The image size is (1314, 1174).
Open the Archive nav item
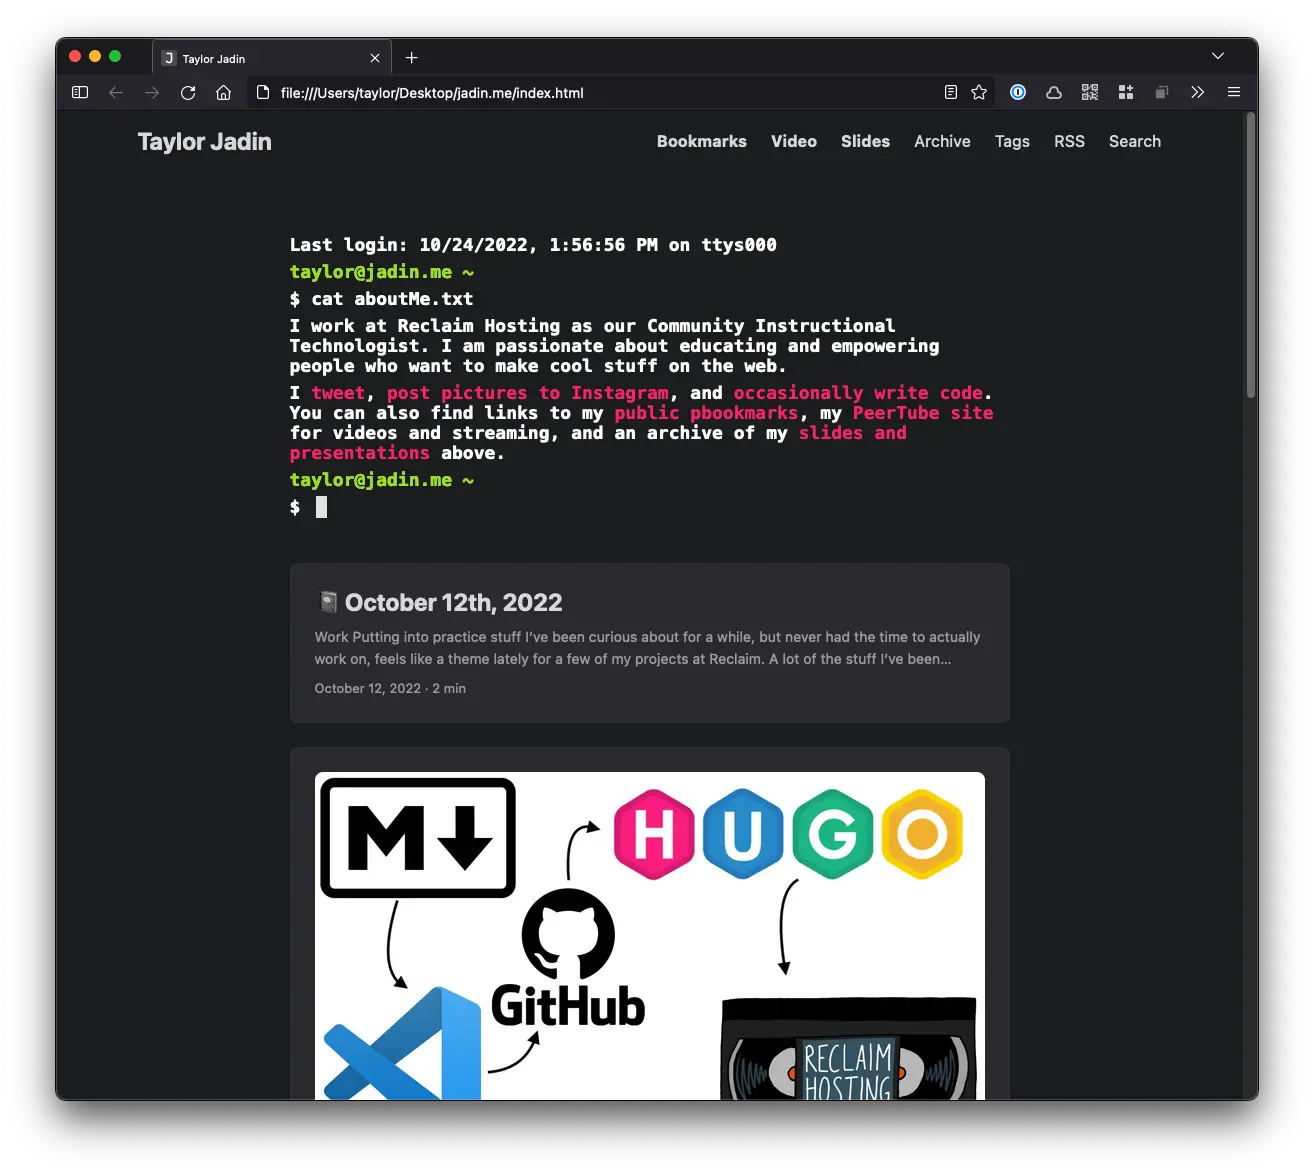point(942,142)
